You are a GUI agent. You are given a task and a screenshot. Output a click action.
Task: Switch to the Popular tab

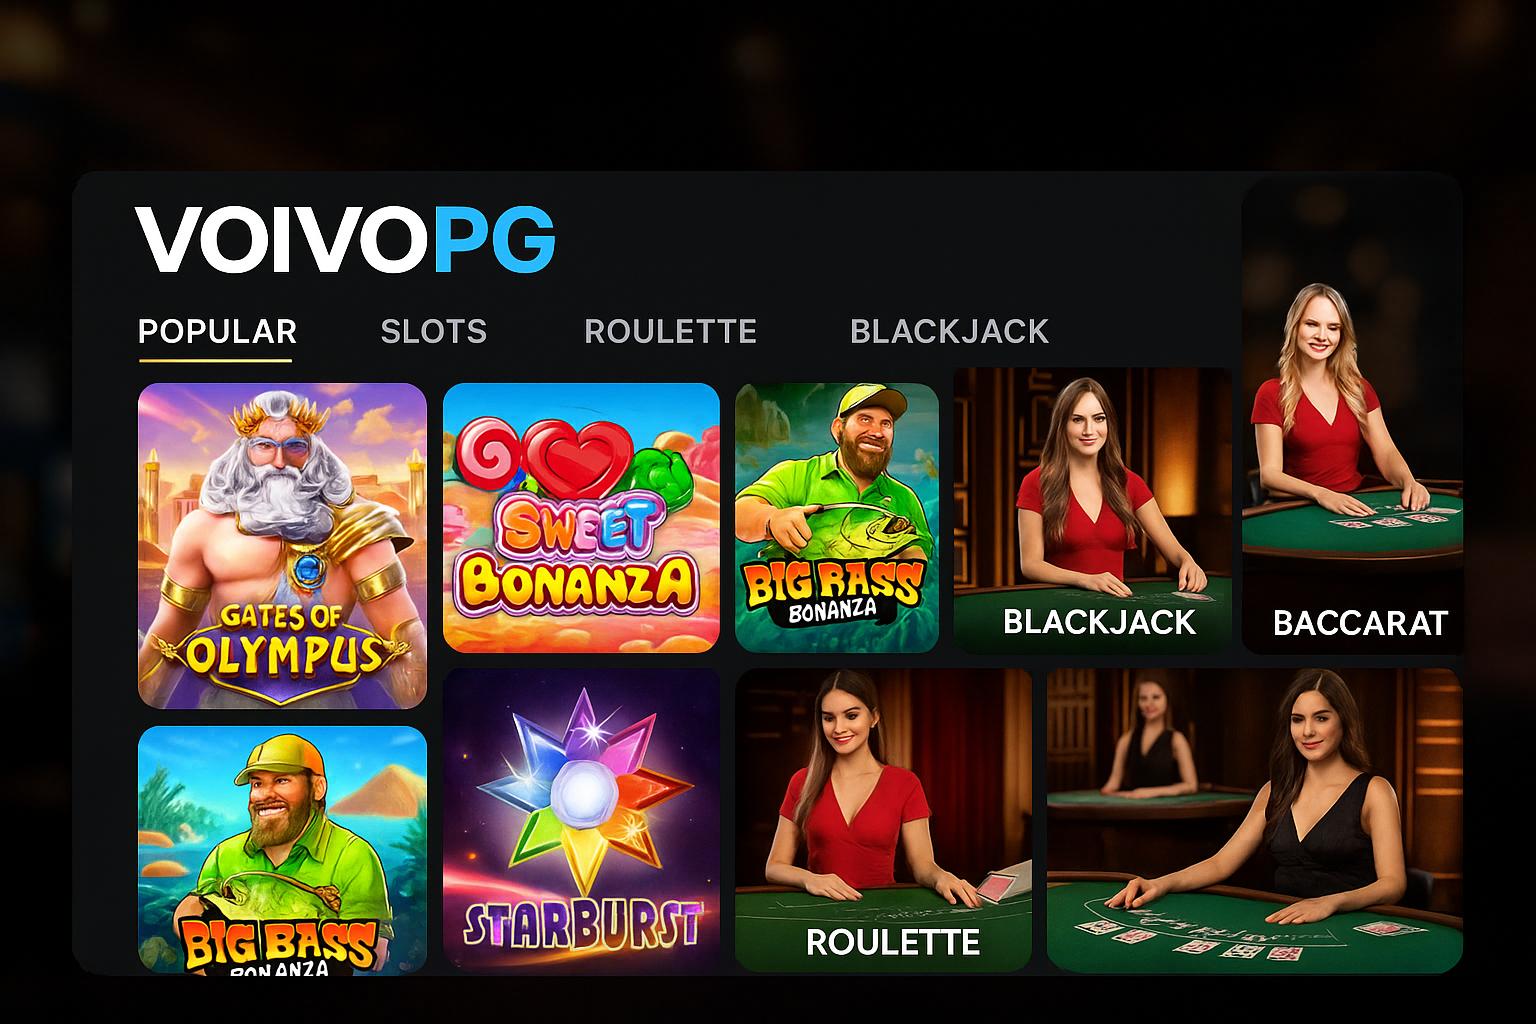[217, 331]
